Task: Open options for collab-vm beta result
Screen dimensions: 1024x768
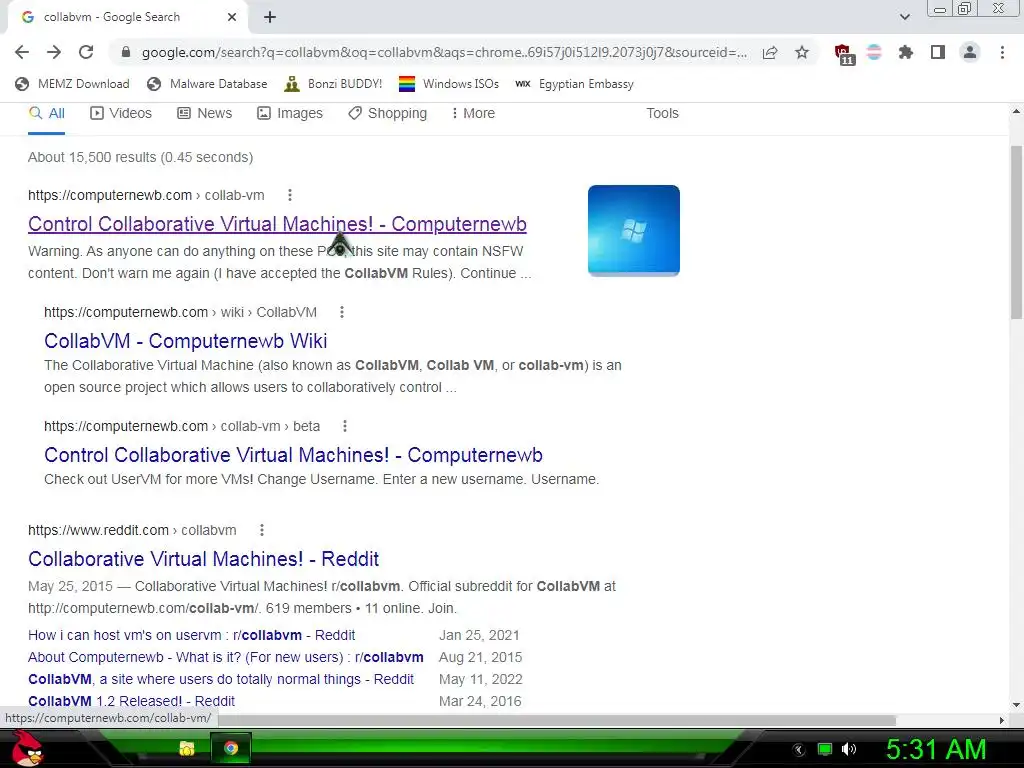Action: (345, 426)
